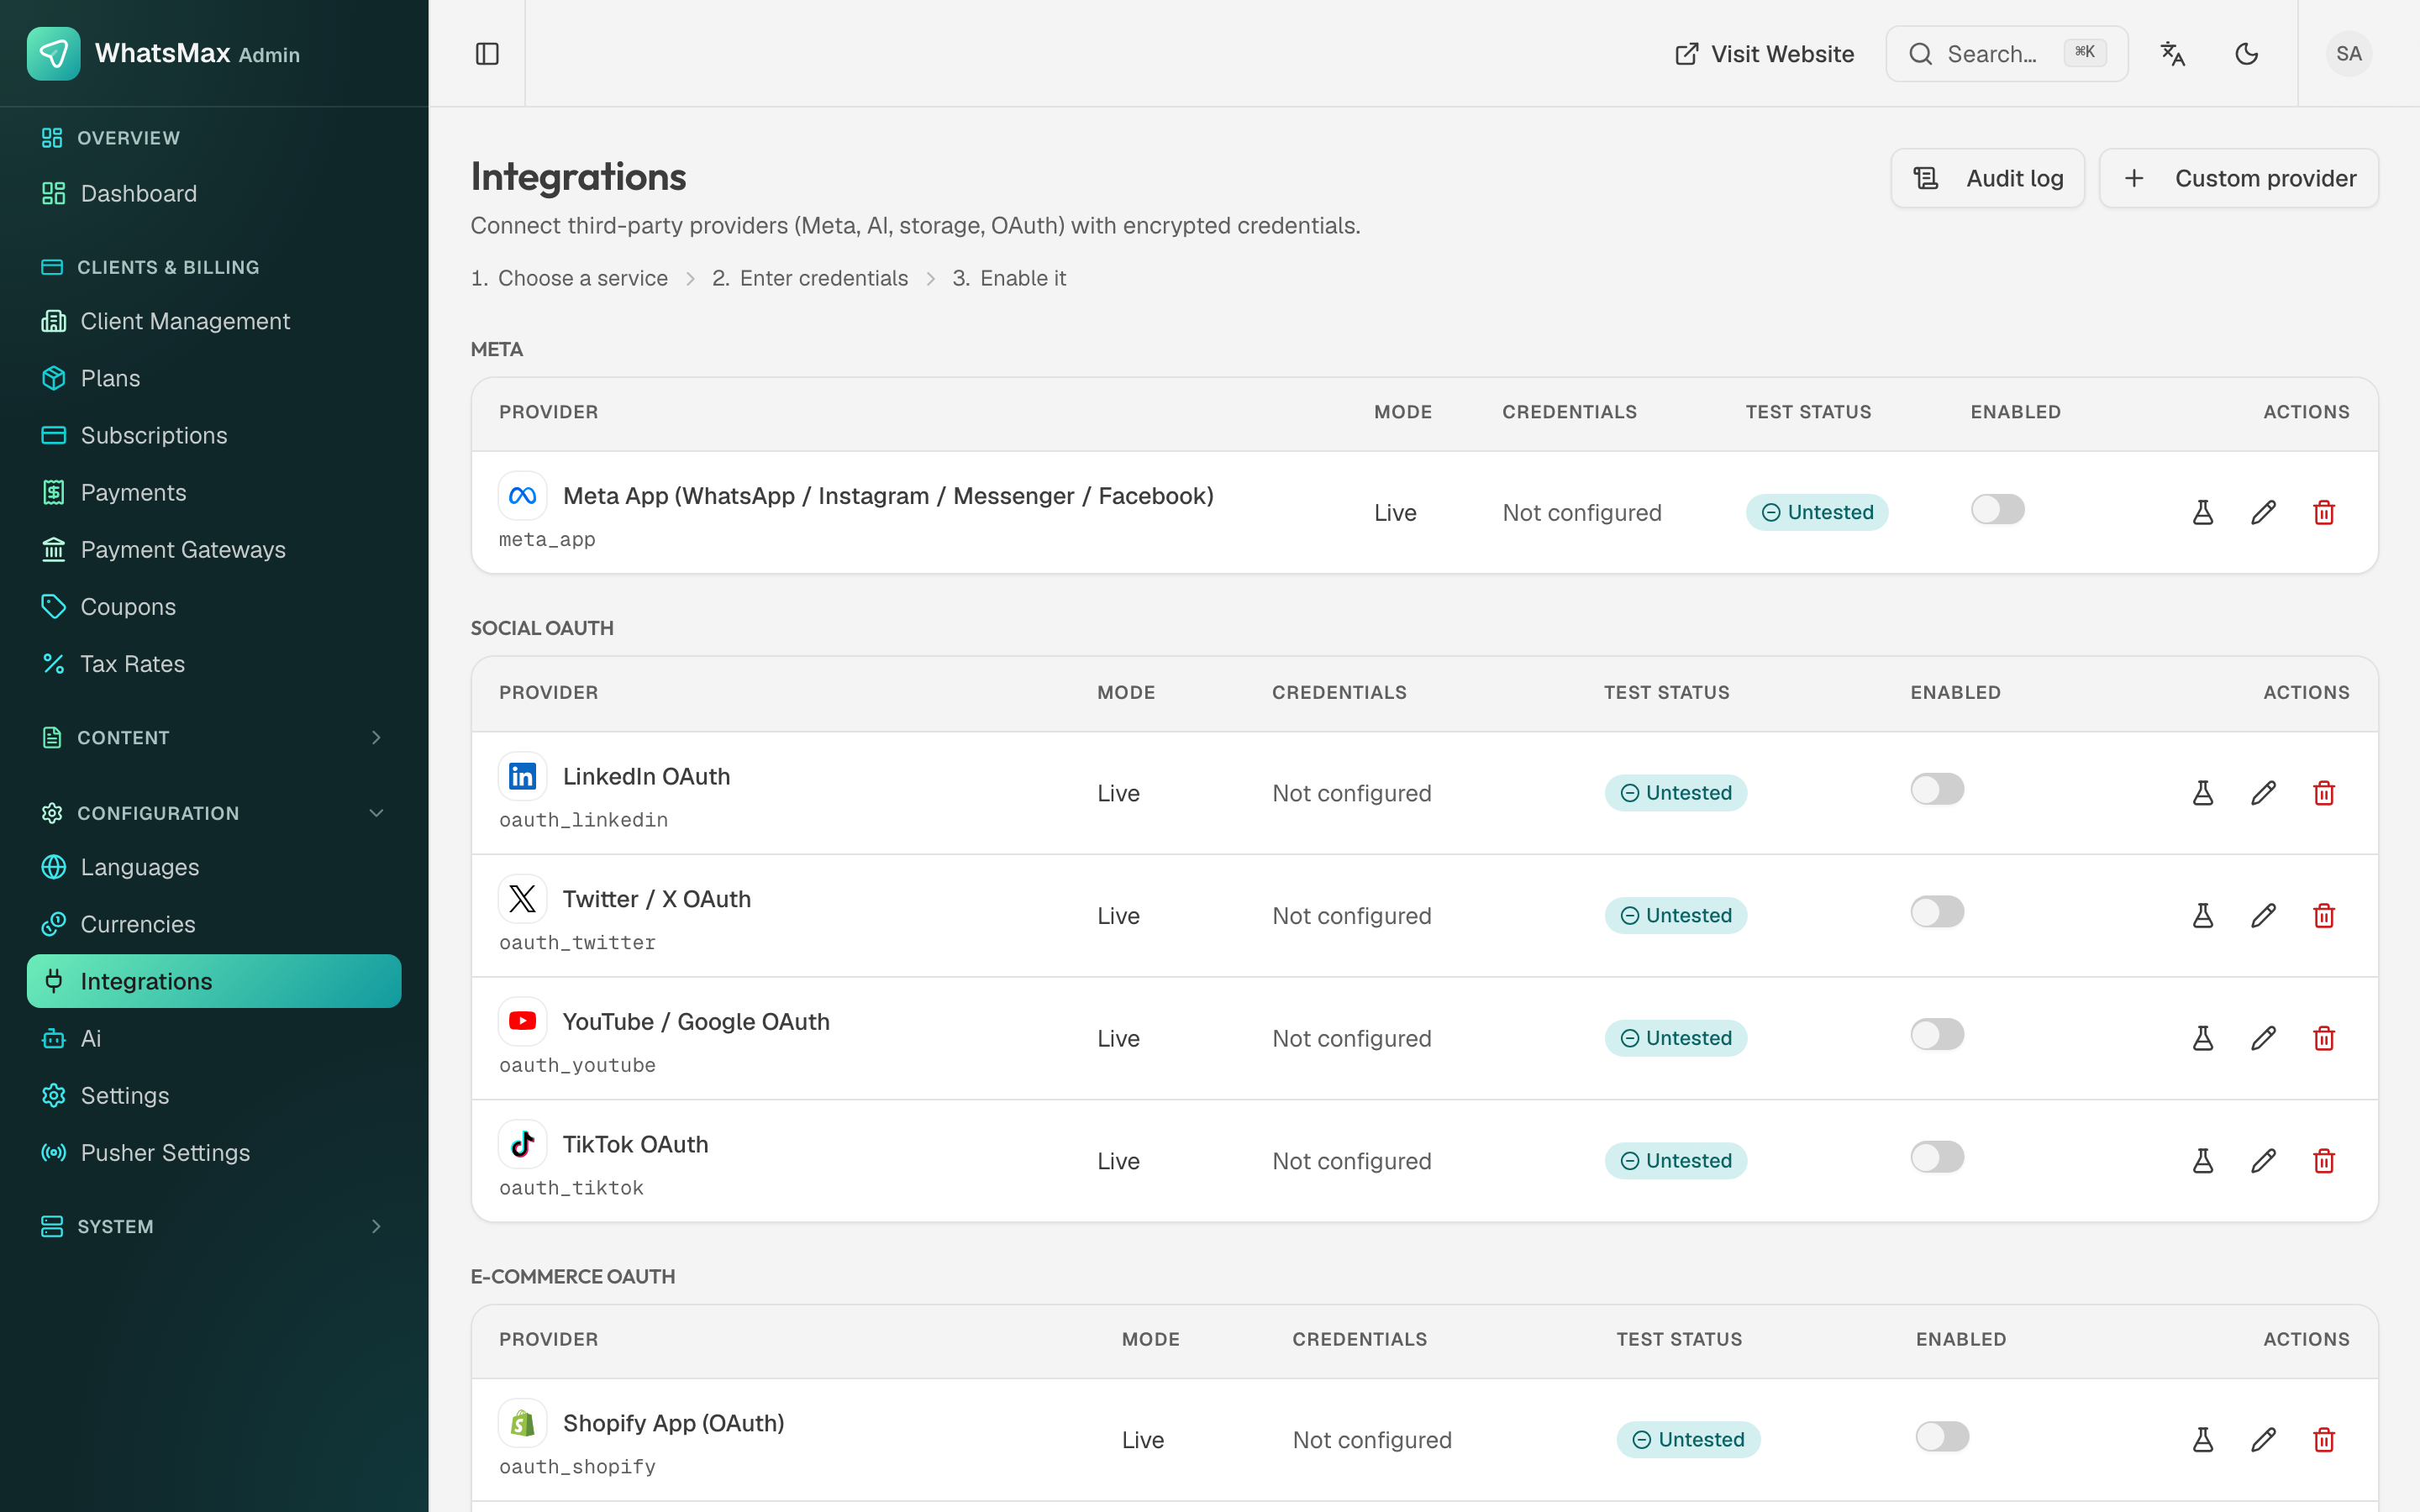Go to Languages settings
Image resolution: width=2420 pixels, height=1512 pixels.
[214, 867]
